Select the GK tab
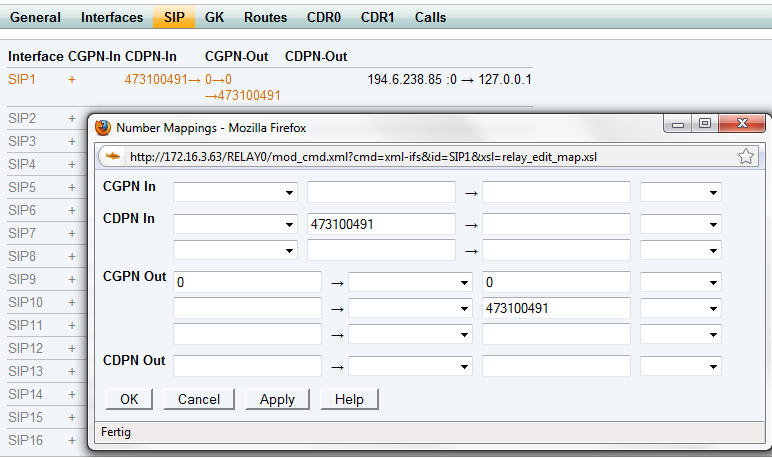The height and width of the screenshot is (458, 772). (214, 17)
